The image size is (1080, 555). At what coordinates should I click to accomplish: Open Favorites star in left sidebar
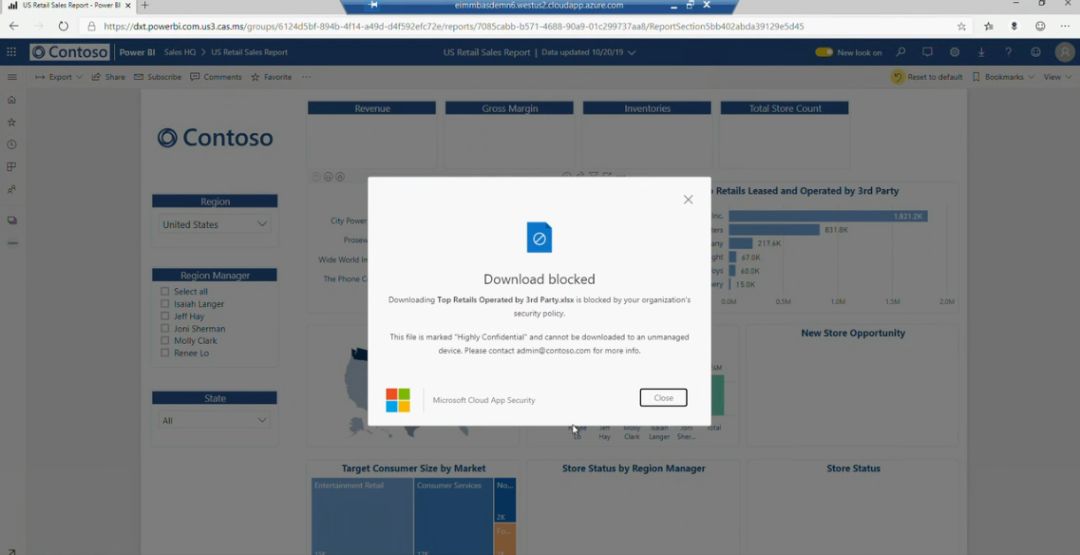tap(12, 122)
